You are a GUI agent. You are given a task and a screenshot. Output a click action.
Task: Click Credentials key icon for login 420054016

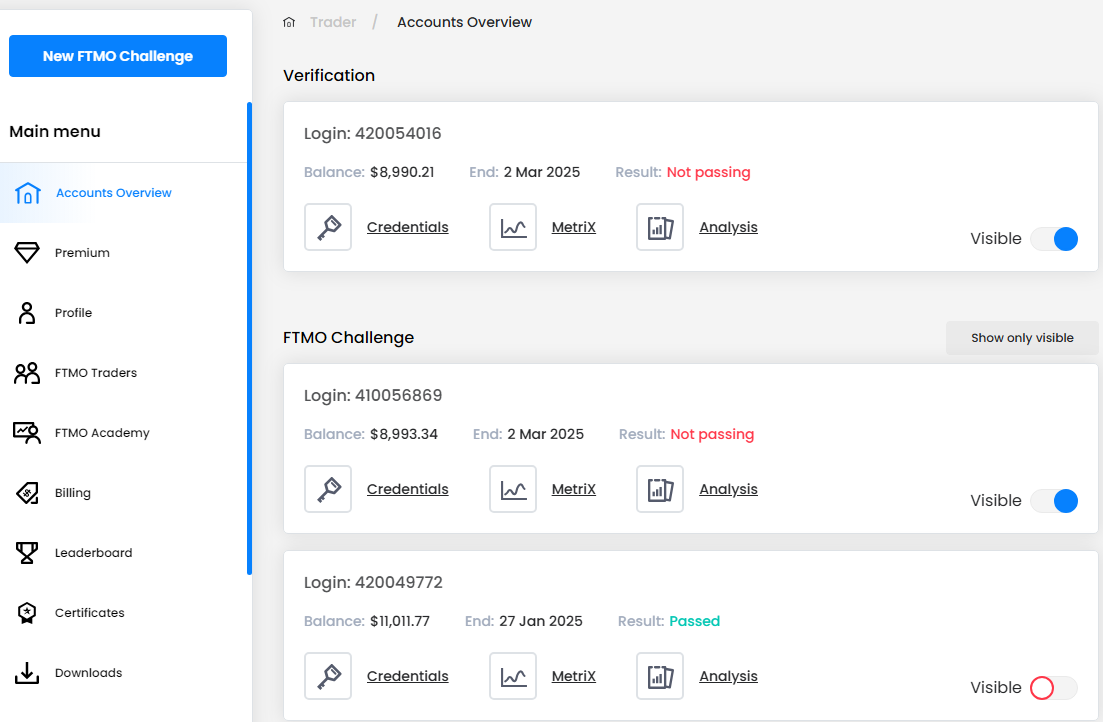pyautogui.click(x=328, y=227)
